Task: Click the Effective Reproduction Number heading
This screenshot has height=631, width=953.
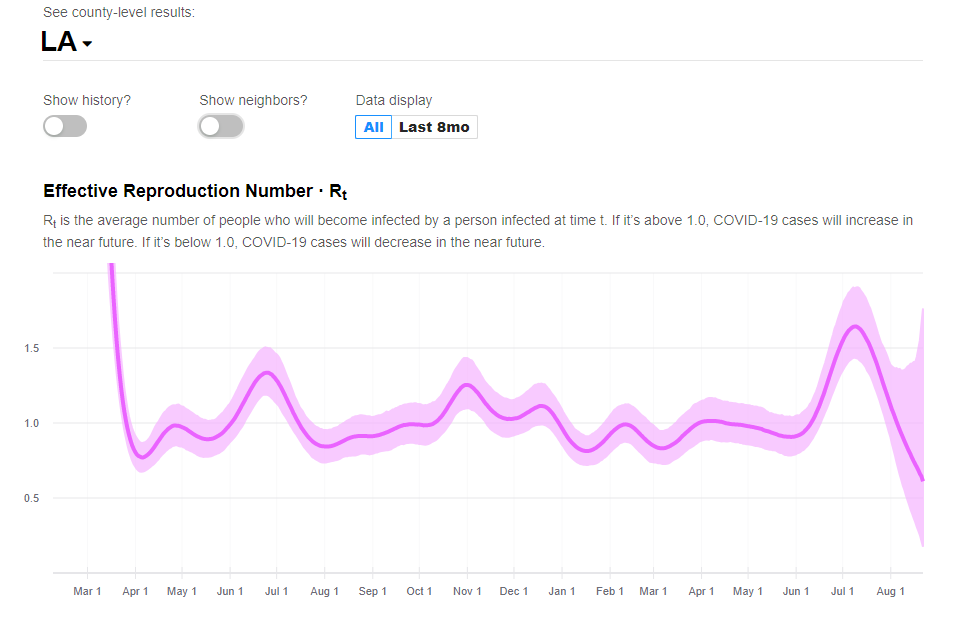Action: [x=195, y=191]
